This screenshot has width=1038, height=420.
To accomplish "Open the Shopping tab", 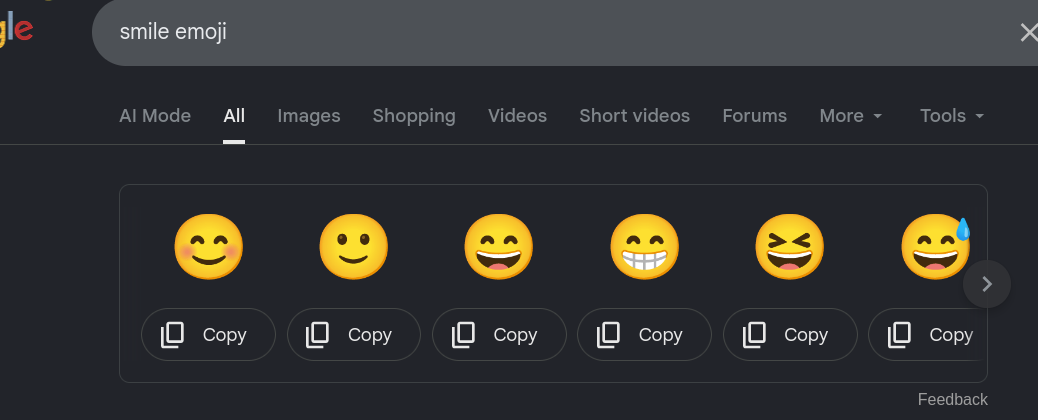I will pyautogui.click(x=414, y=116).
